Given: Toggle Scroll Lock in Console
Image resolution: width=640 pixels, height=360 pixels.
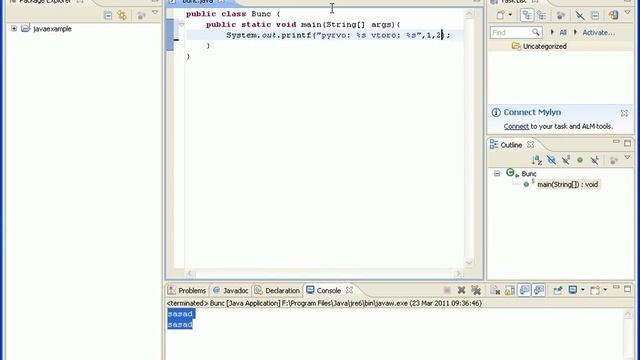Looking at the screenshot, I should pyautogui.click(x=510, y=290).
